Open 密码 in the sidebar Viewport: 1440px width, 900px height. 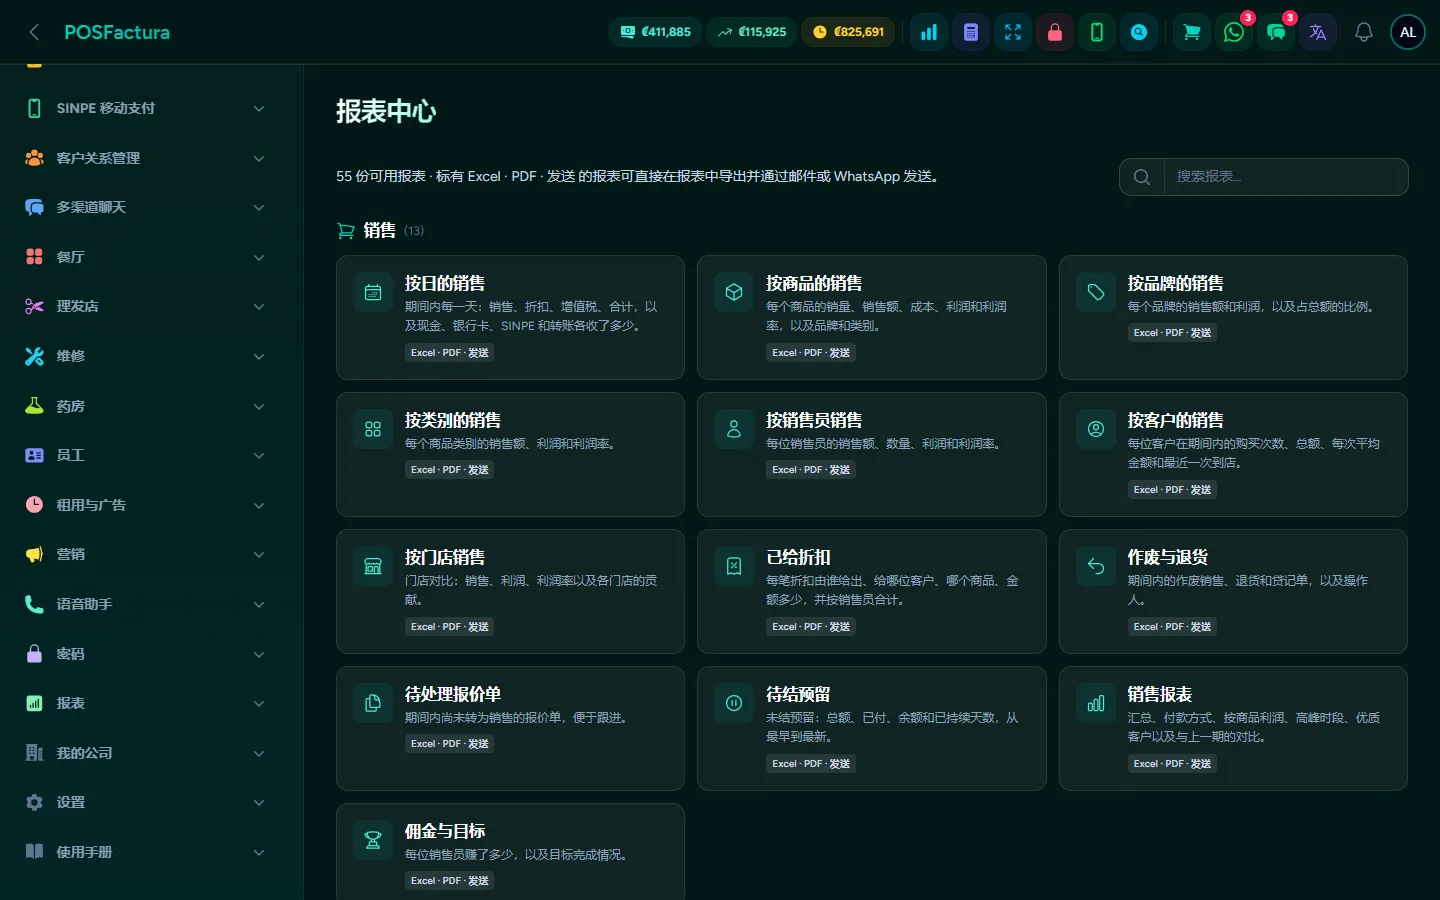146,654
